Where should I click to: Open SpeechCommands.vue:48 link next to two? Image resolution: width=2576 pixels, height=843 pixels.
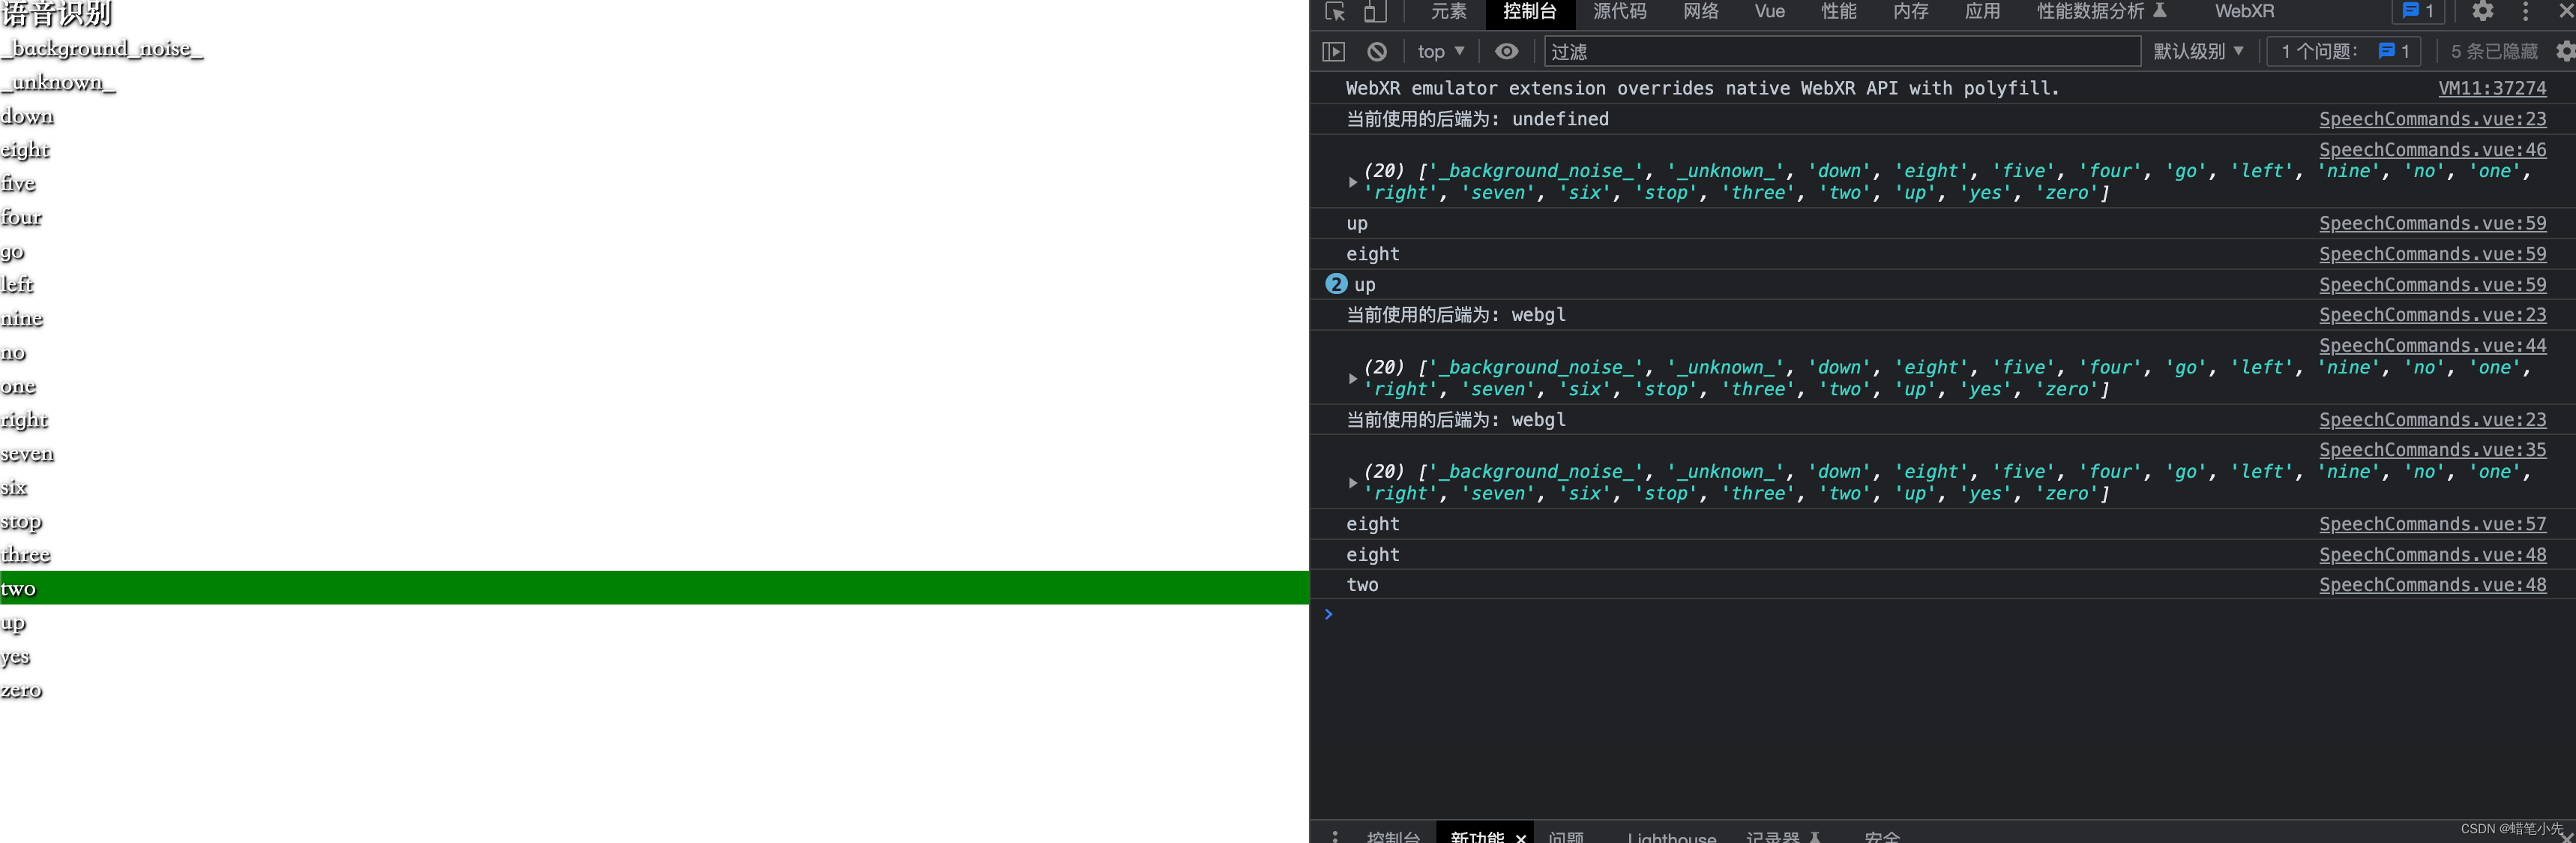pyautogui.click(x=2432, y=585)
